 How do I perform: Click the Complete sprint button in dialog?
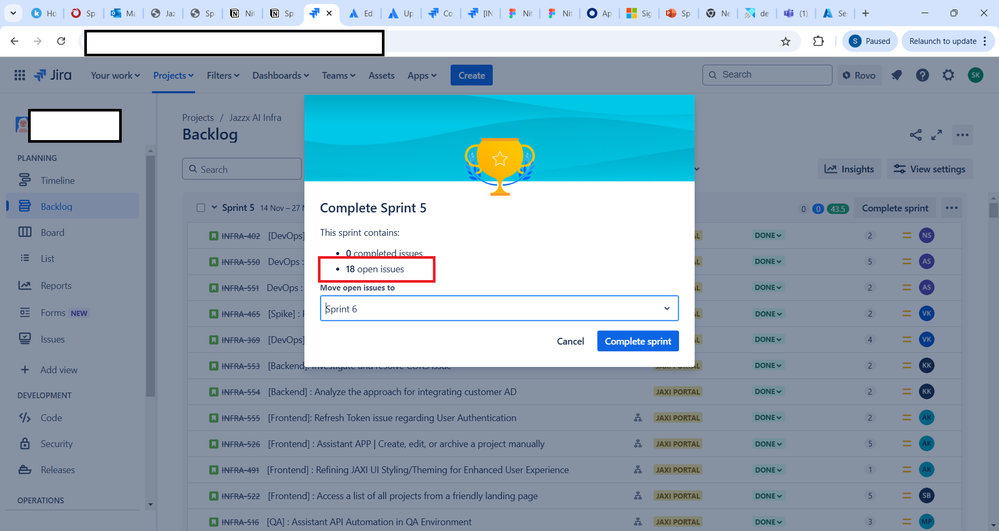638,341
